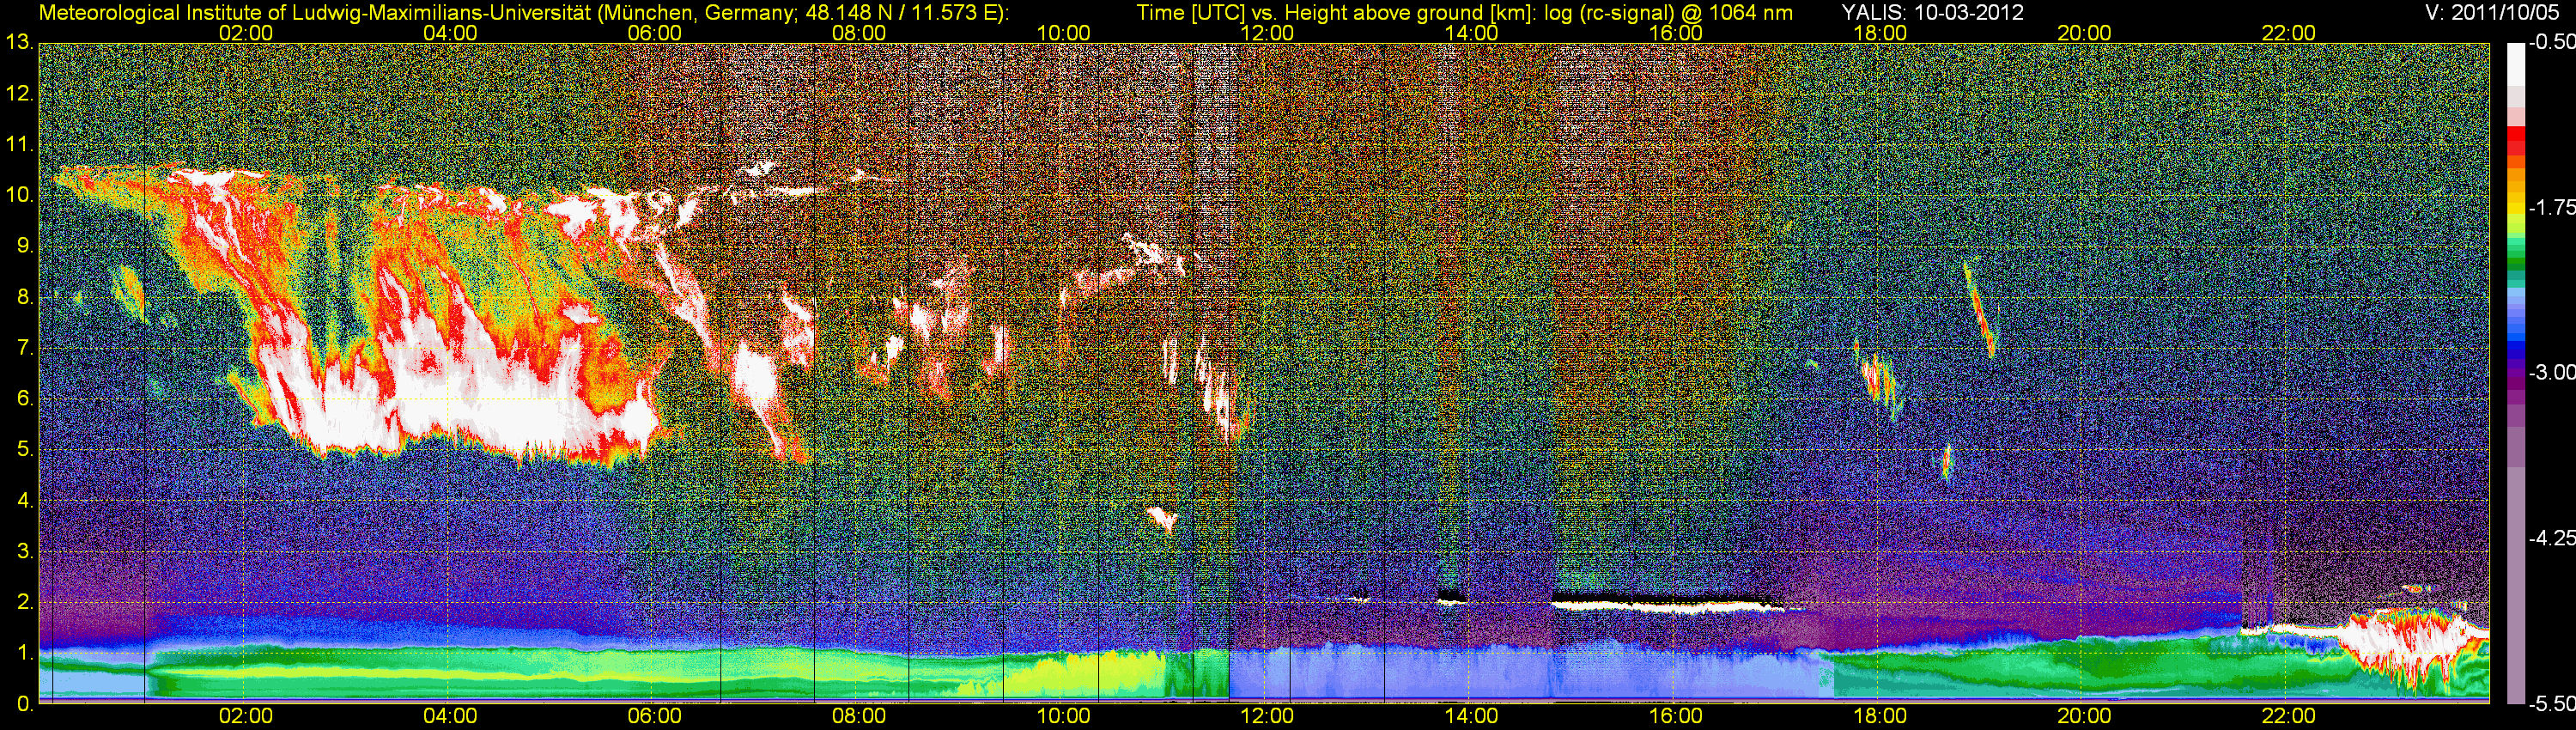
Task: Click the 14:00 label on bottom time axis
Action: click(x=1471, y=717)
